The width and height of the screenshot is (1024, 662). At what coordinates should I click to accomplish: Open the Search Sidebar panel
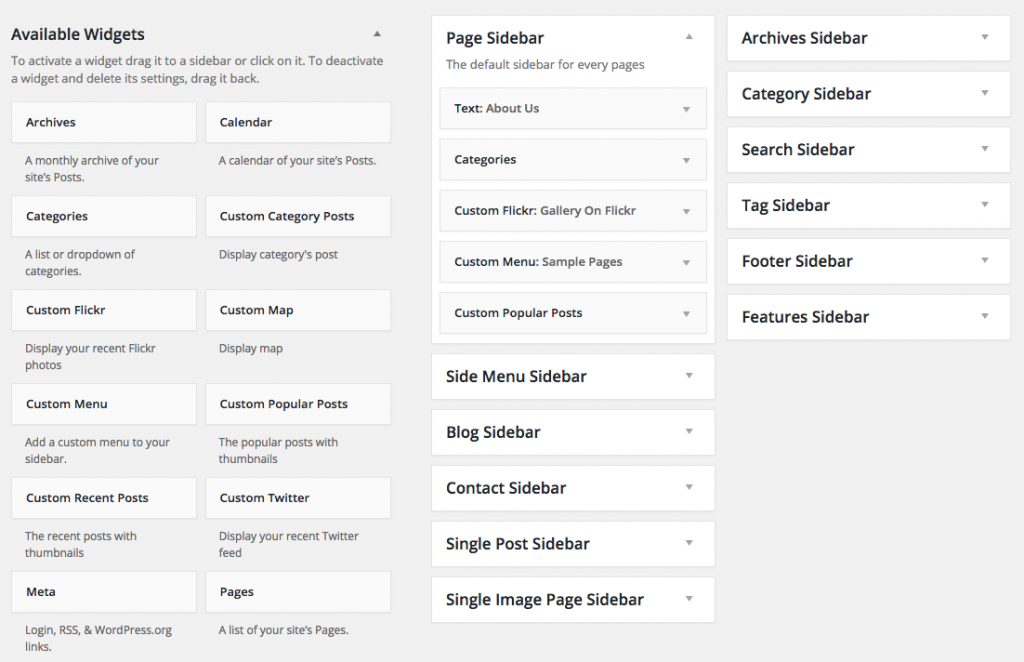coord(984,150)
